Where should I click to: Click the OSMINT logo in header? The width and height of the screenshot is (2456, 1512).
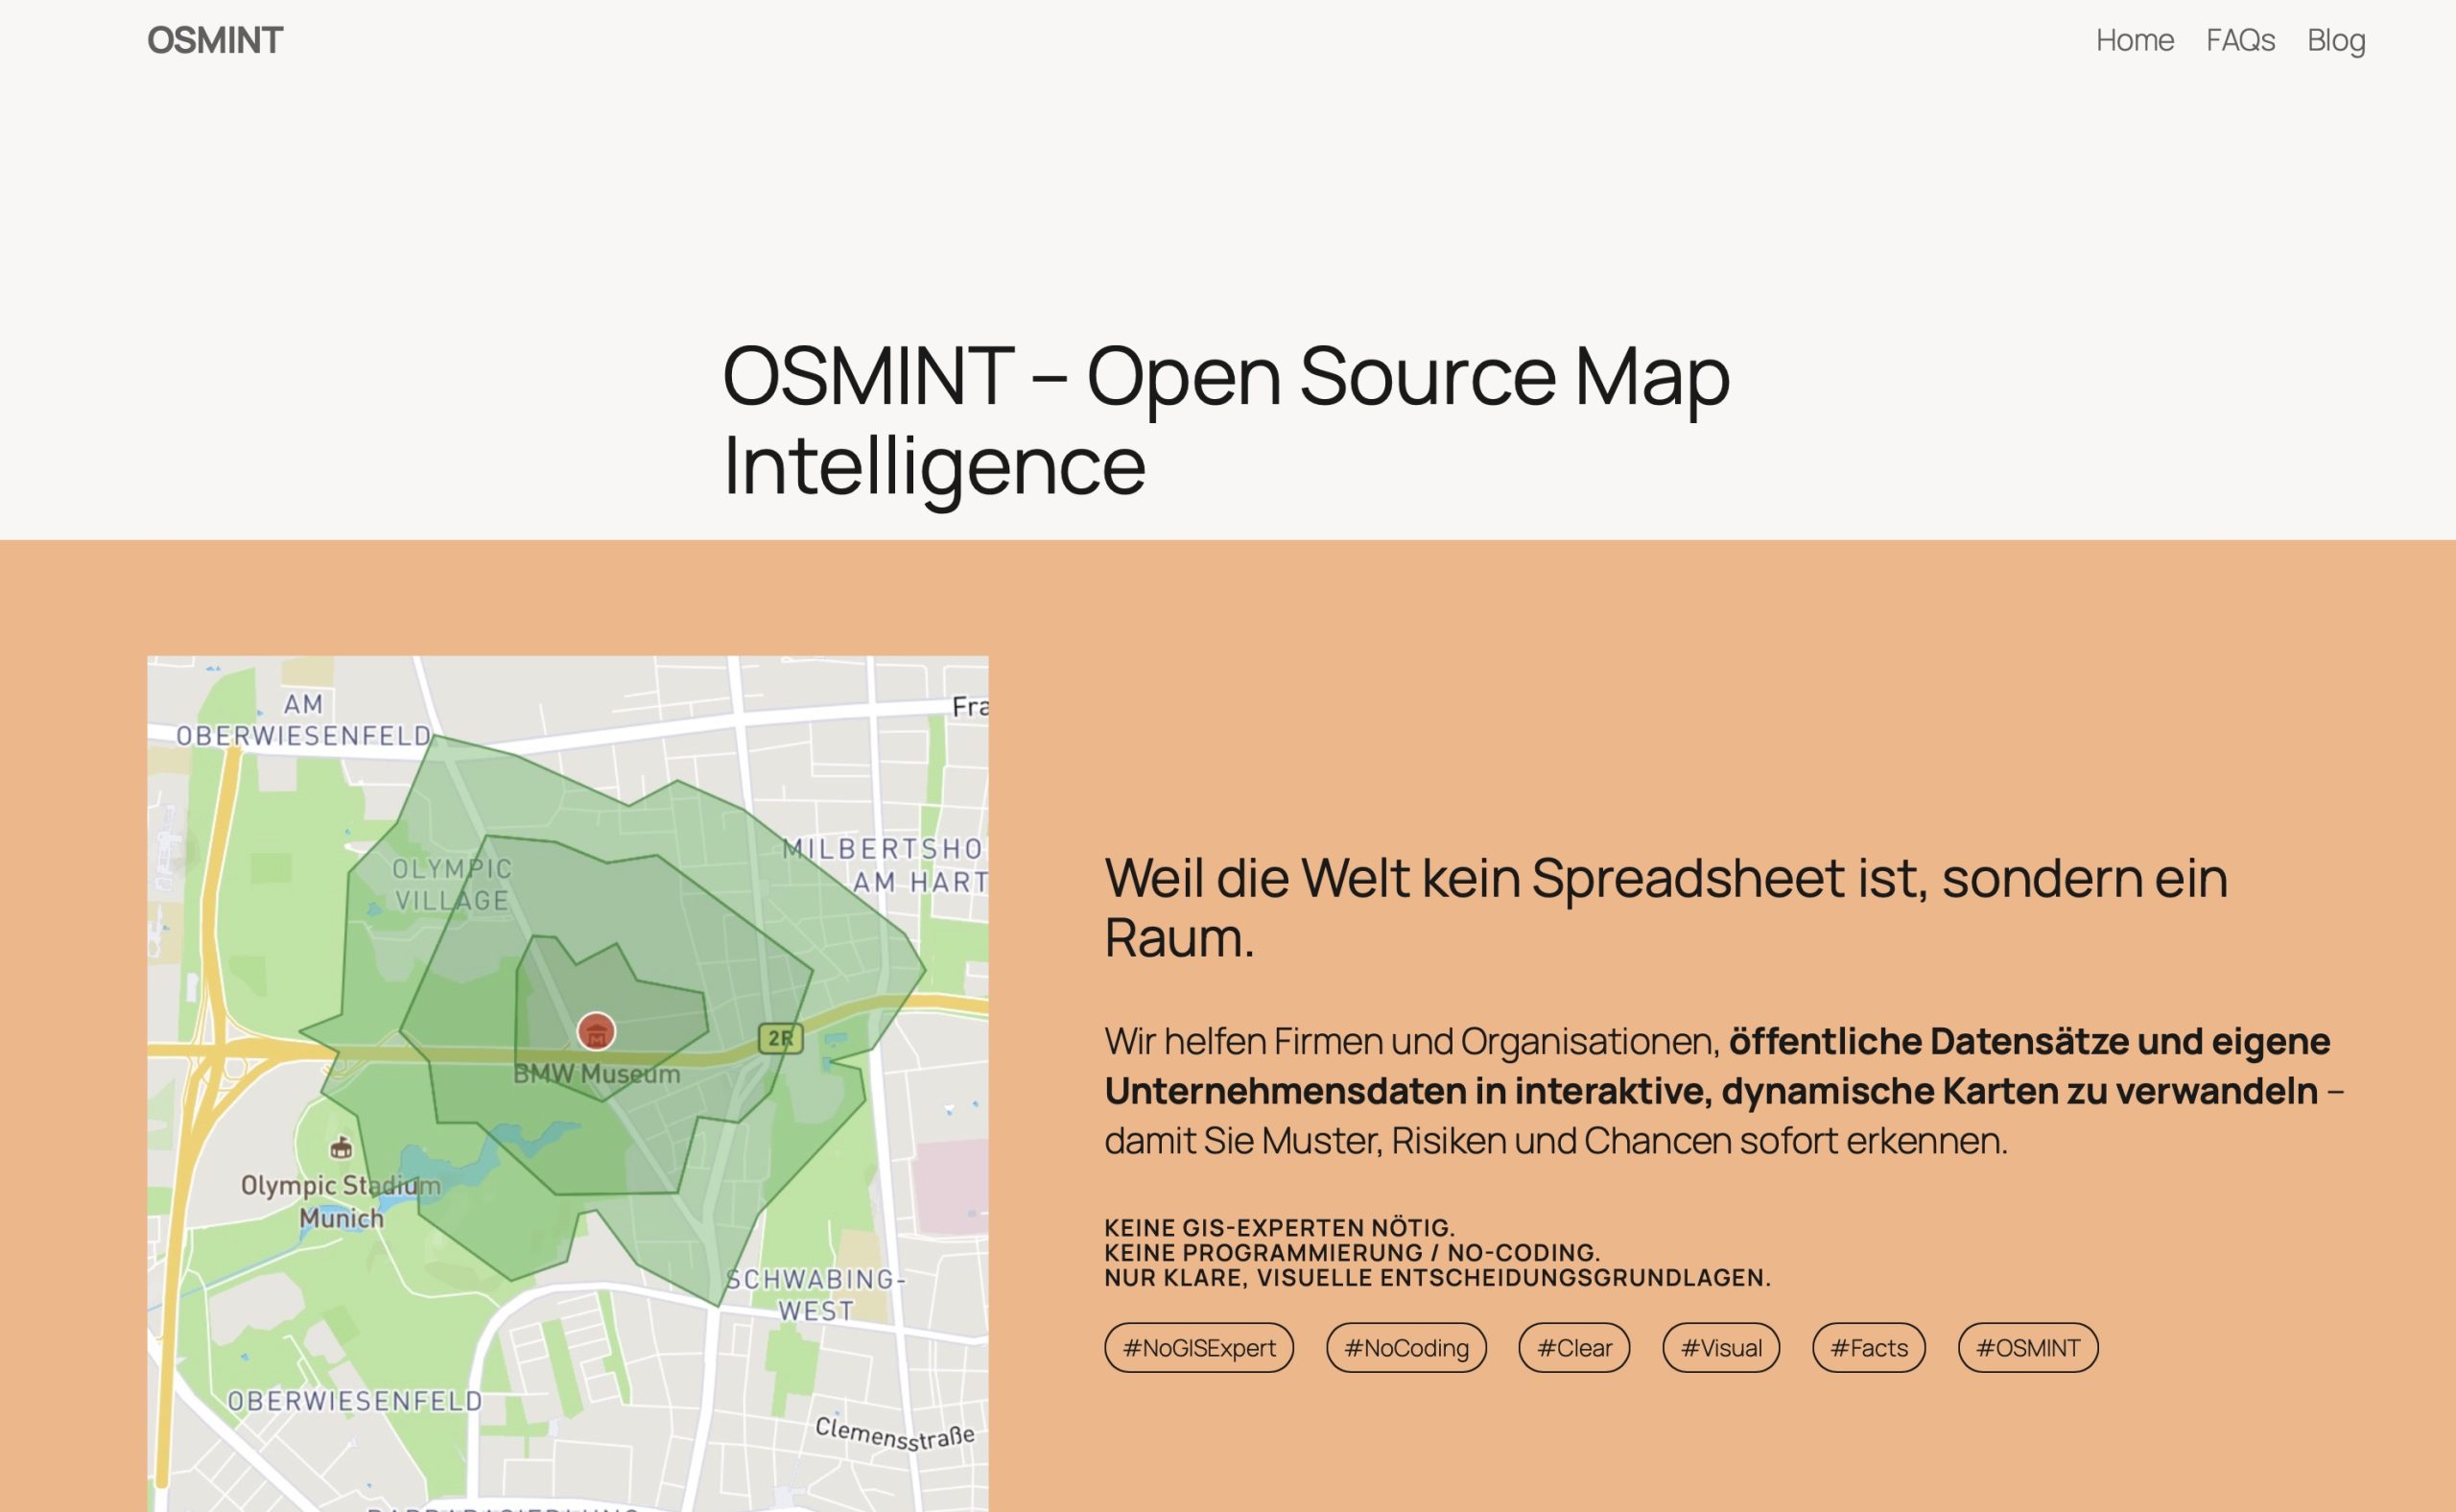(215, 40)
